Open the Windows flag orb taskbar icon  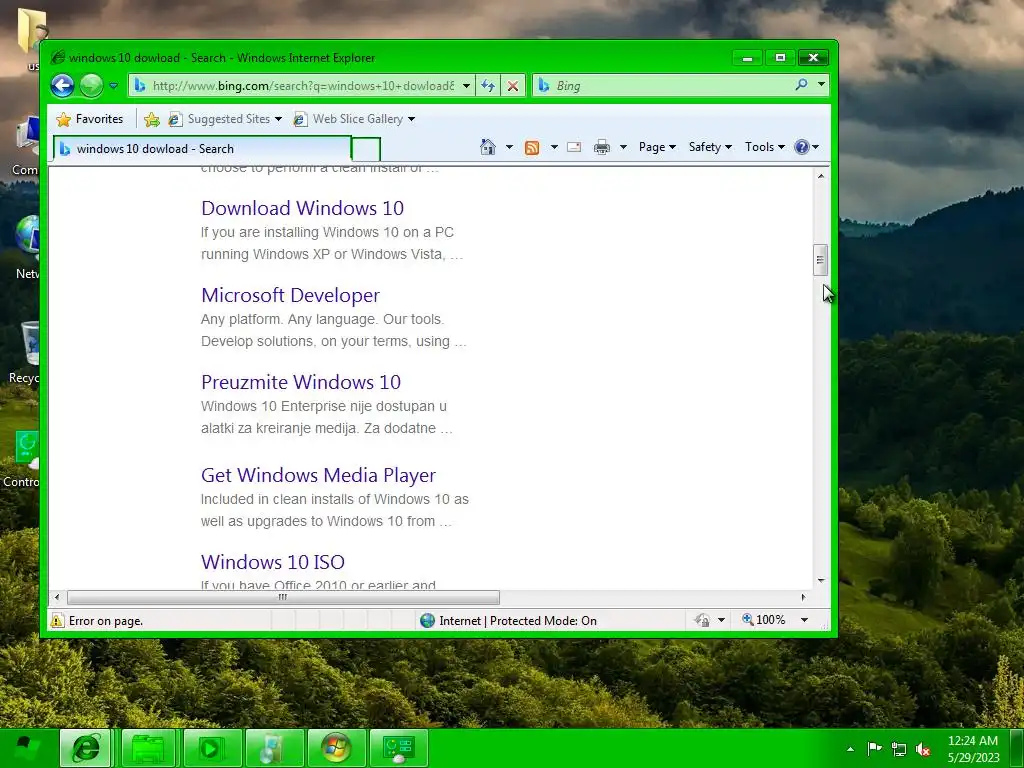click(336, 748)
